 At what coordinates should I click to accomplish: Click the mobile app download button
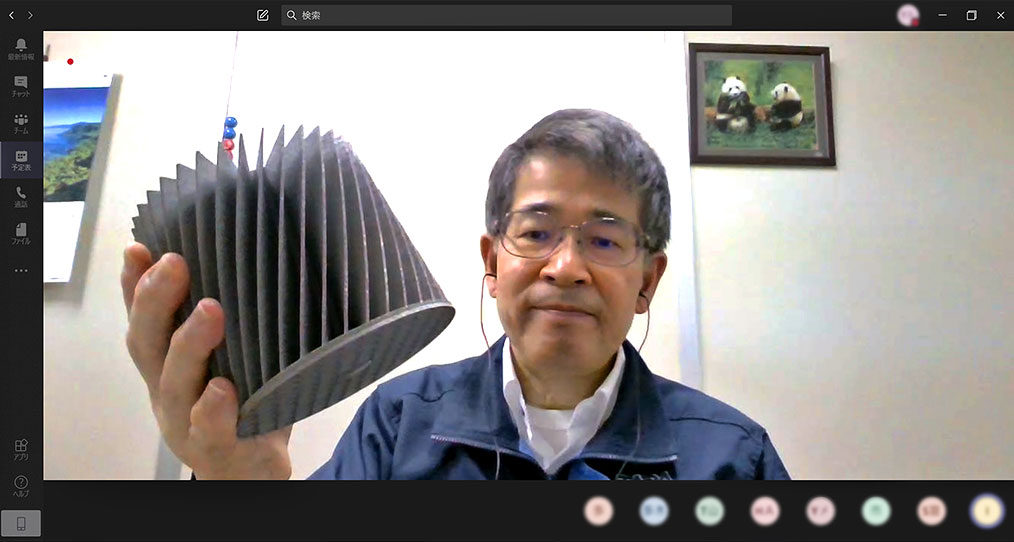point(21,523)
